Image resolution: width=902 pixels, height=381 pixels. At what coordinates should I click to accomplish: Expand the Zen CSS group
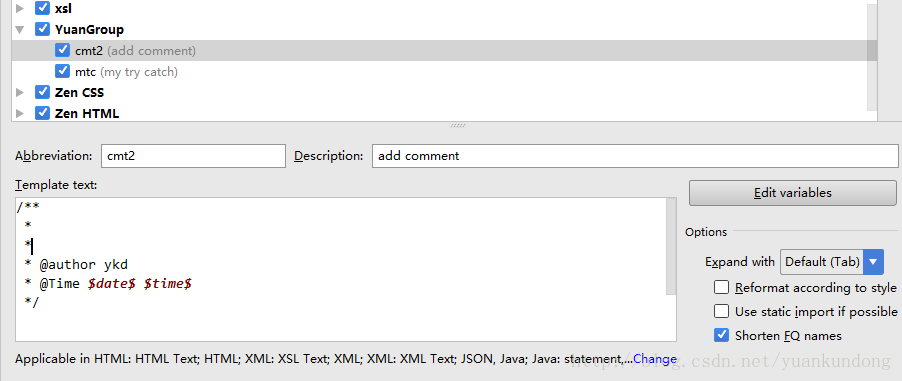[x=20, y=92]
